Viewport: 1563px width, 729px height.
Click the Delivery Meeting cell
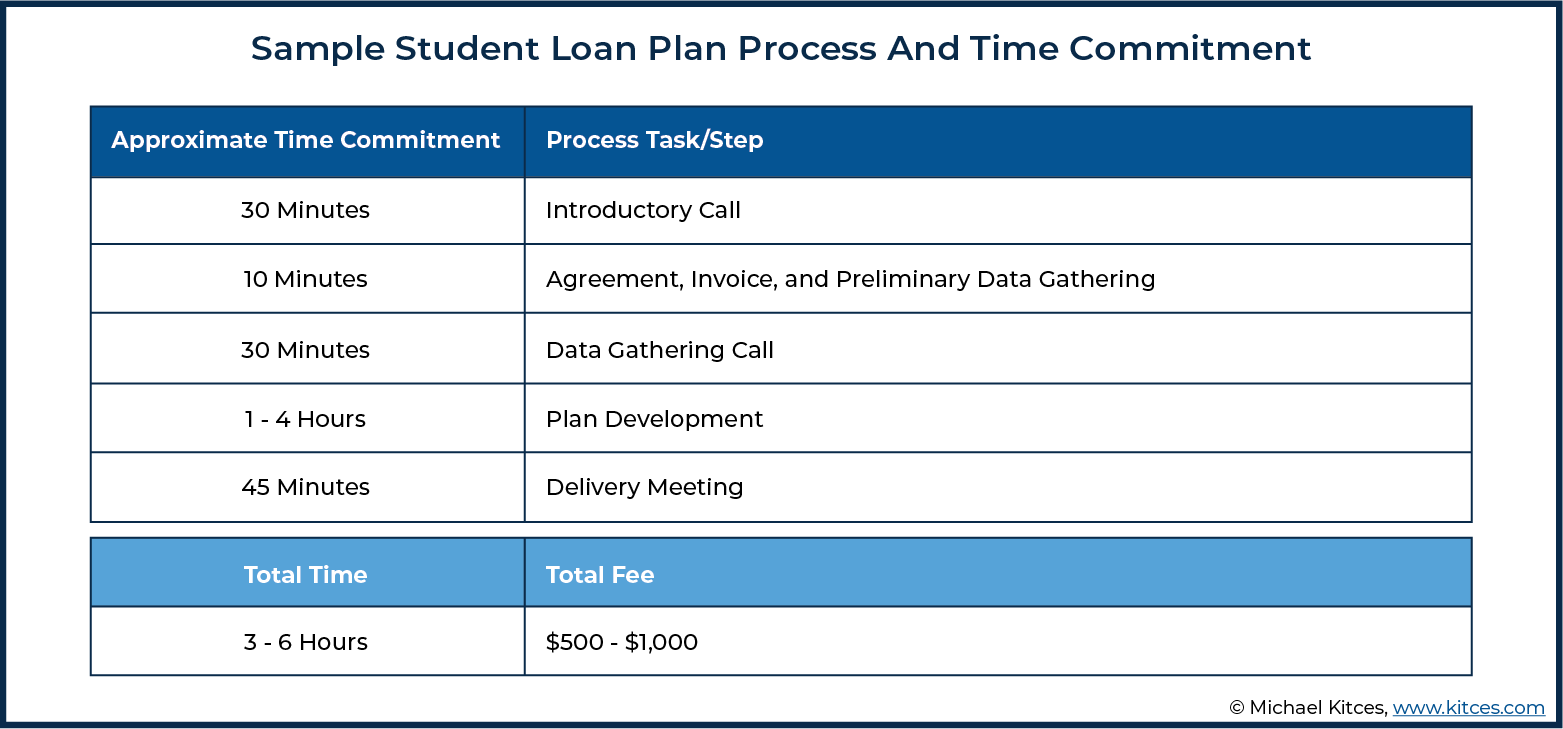pyautogui.click(x=998, y=487)
